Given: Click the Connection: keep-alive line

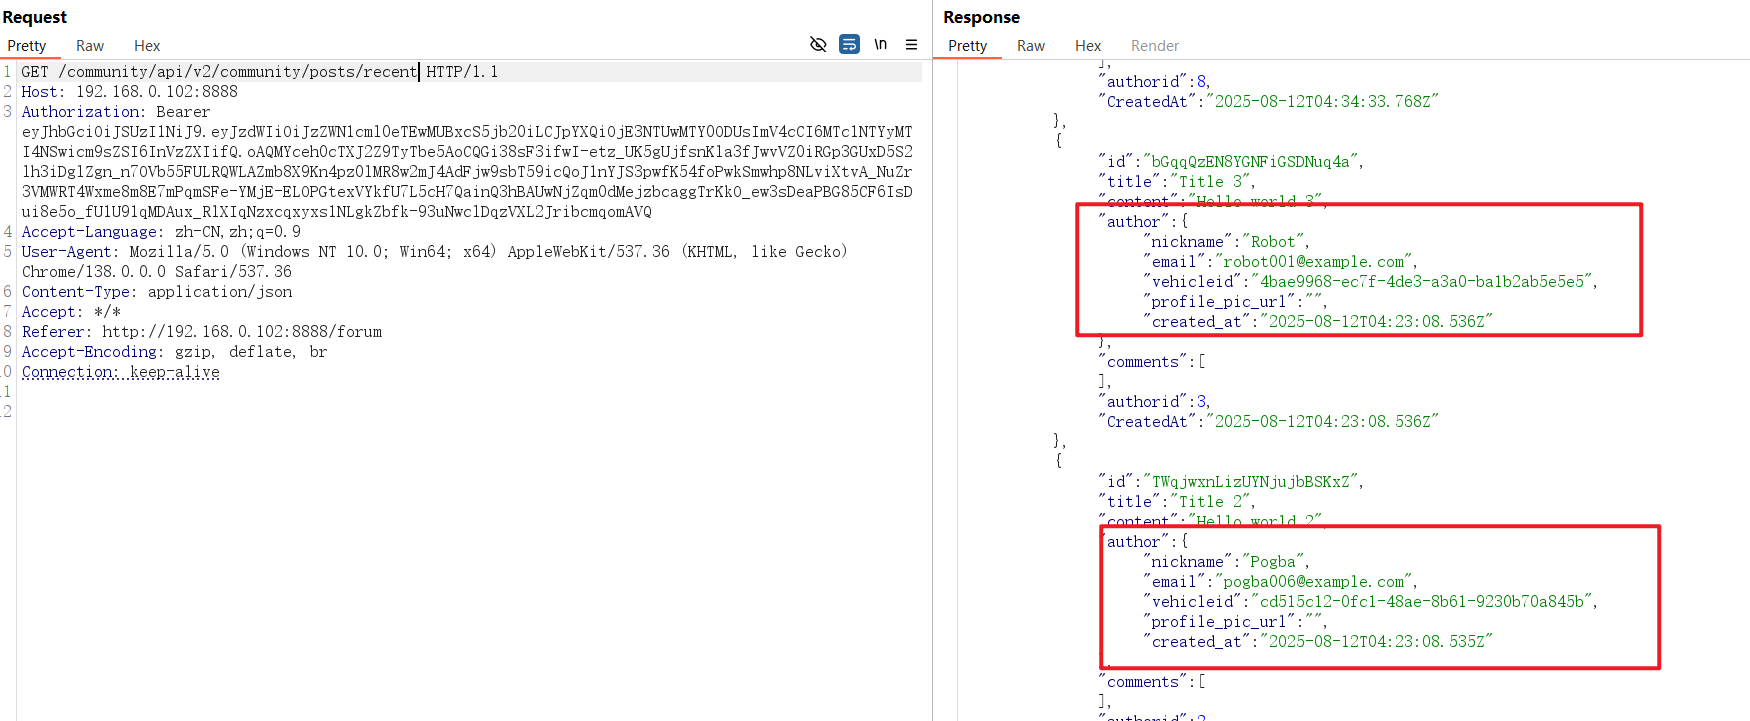Looking at the screenshot, I should pos(120,372).
